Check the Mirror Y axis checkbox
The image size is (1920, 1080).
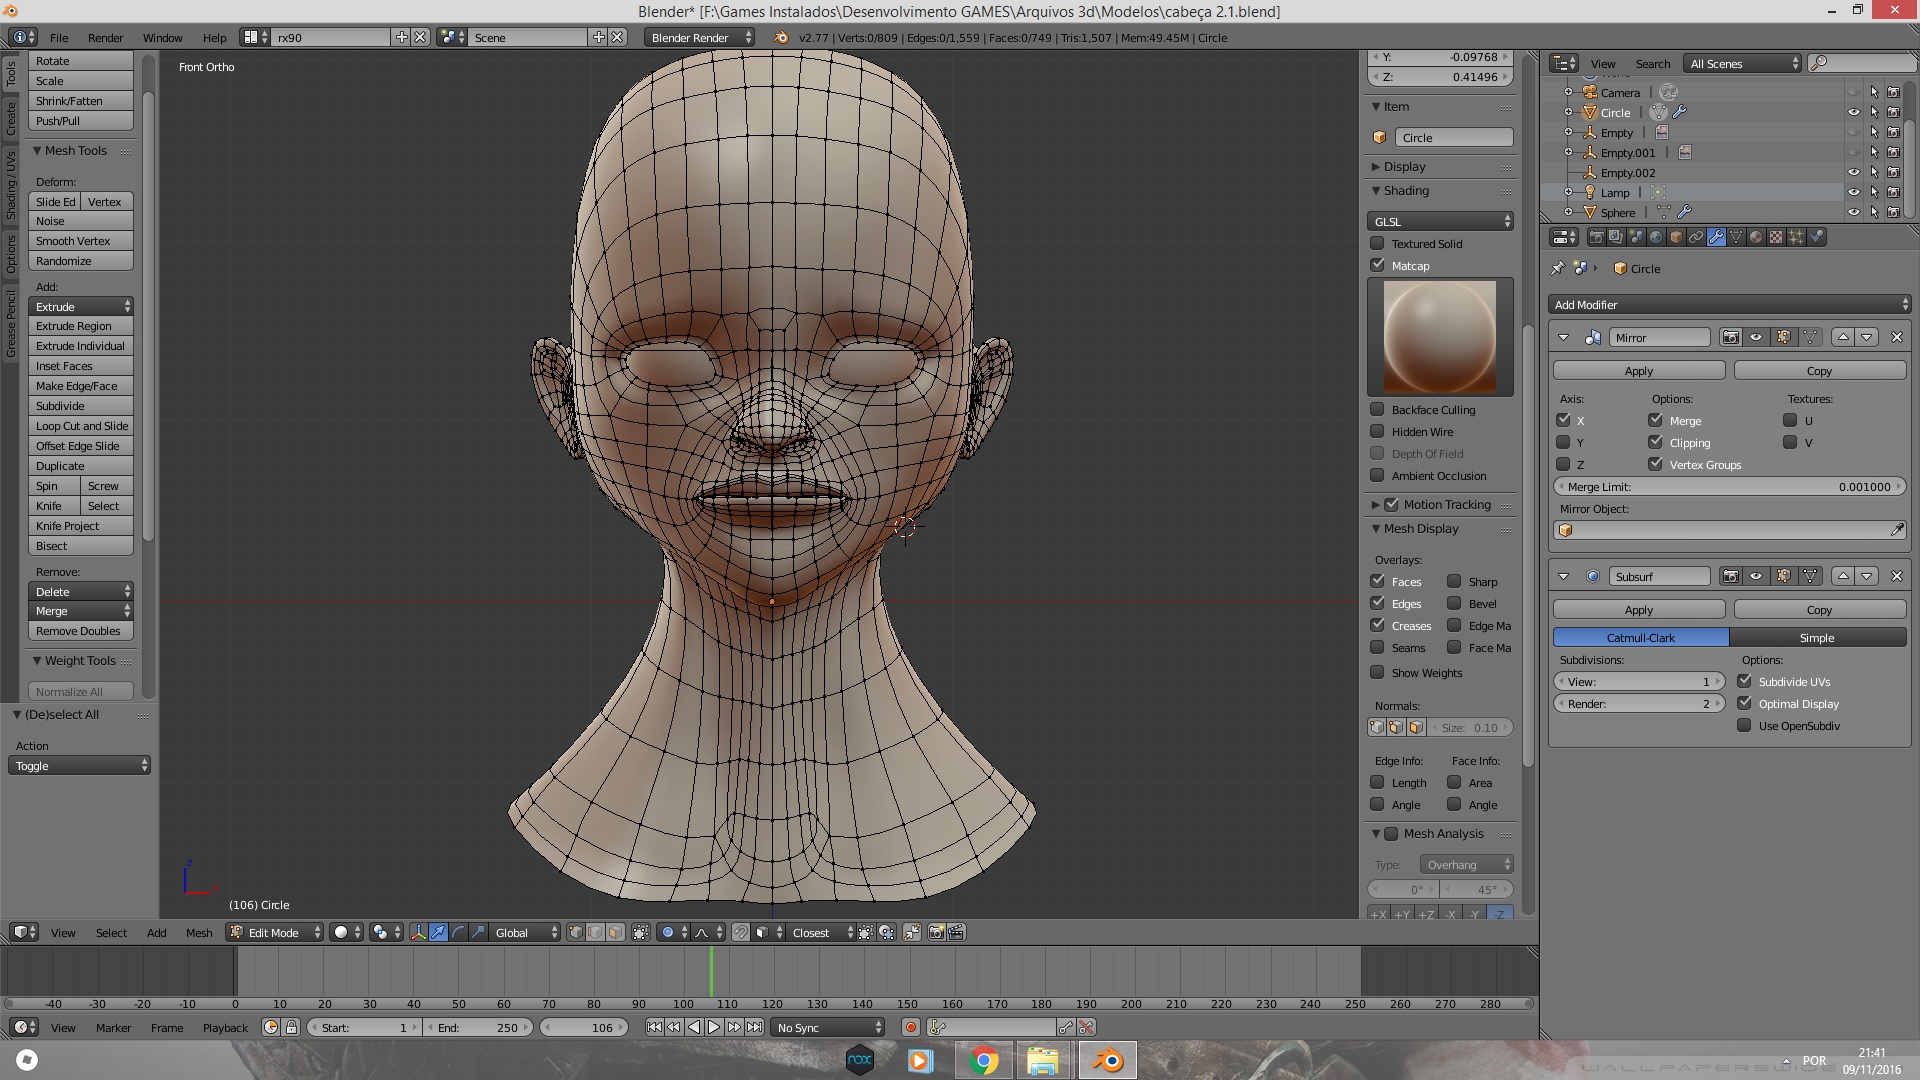[1563, 442]
